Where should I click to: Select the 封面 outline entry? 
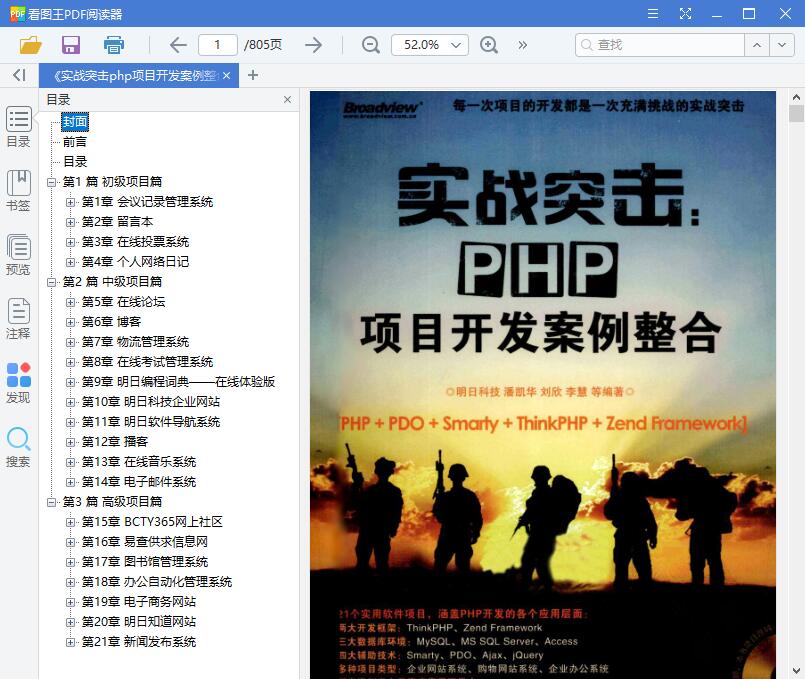75,122
